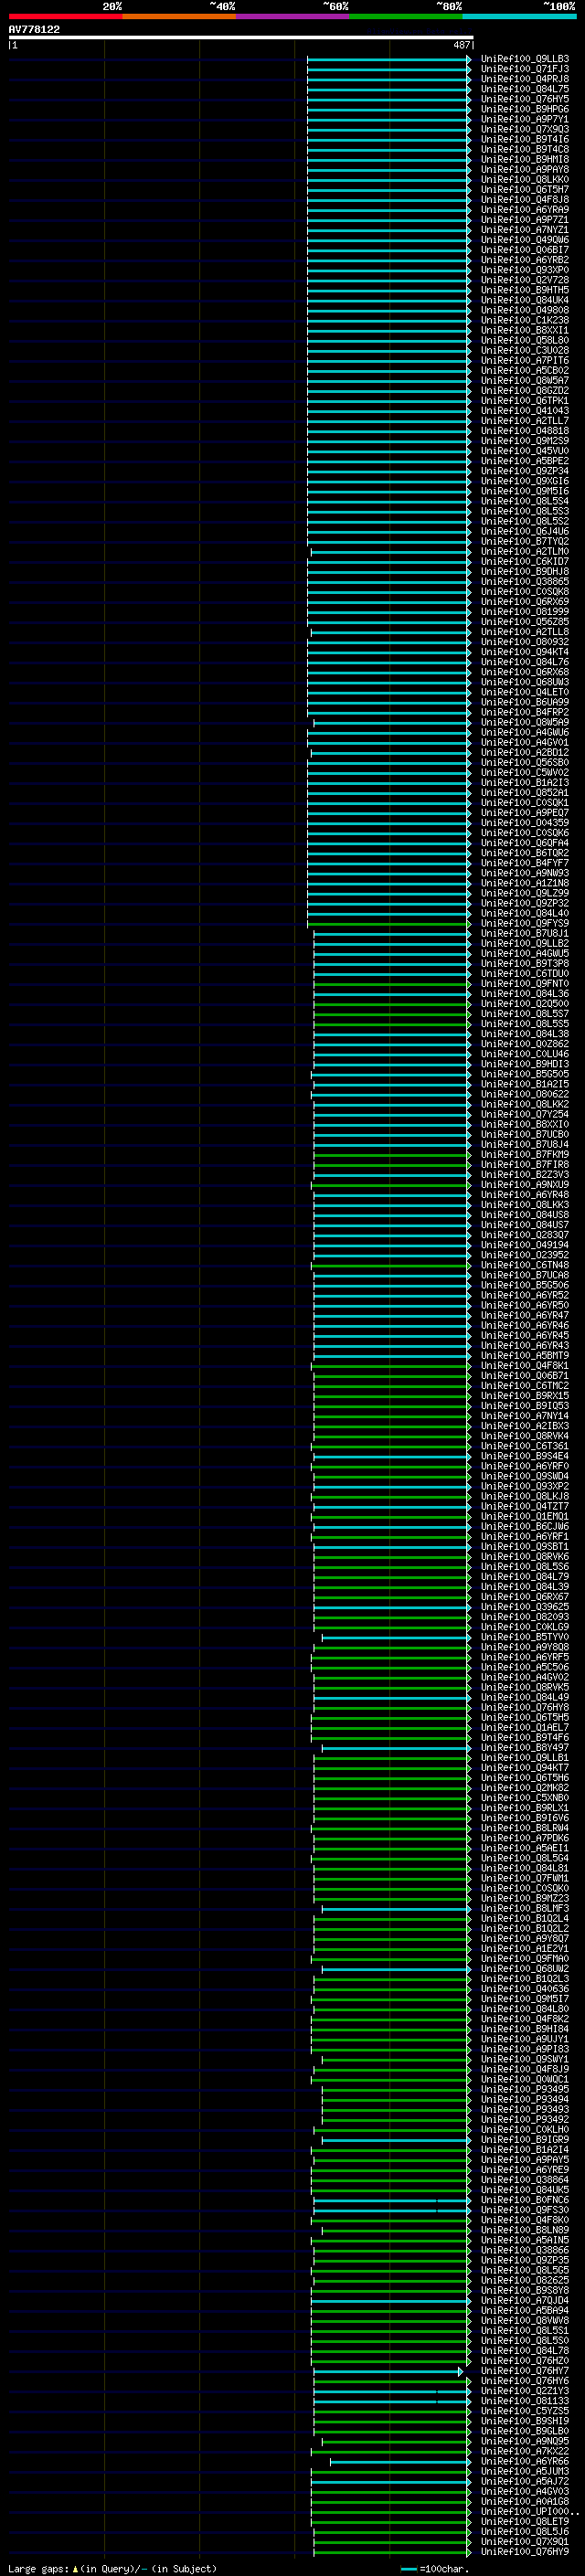Click label UniRef100_B7U8J1
Screen dimensions: 585x2576
point(525,933)
